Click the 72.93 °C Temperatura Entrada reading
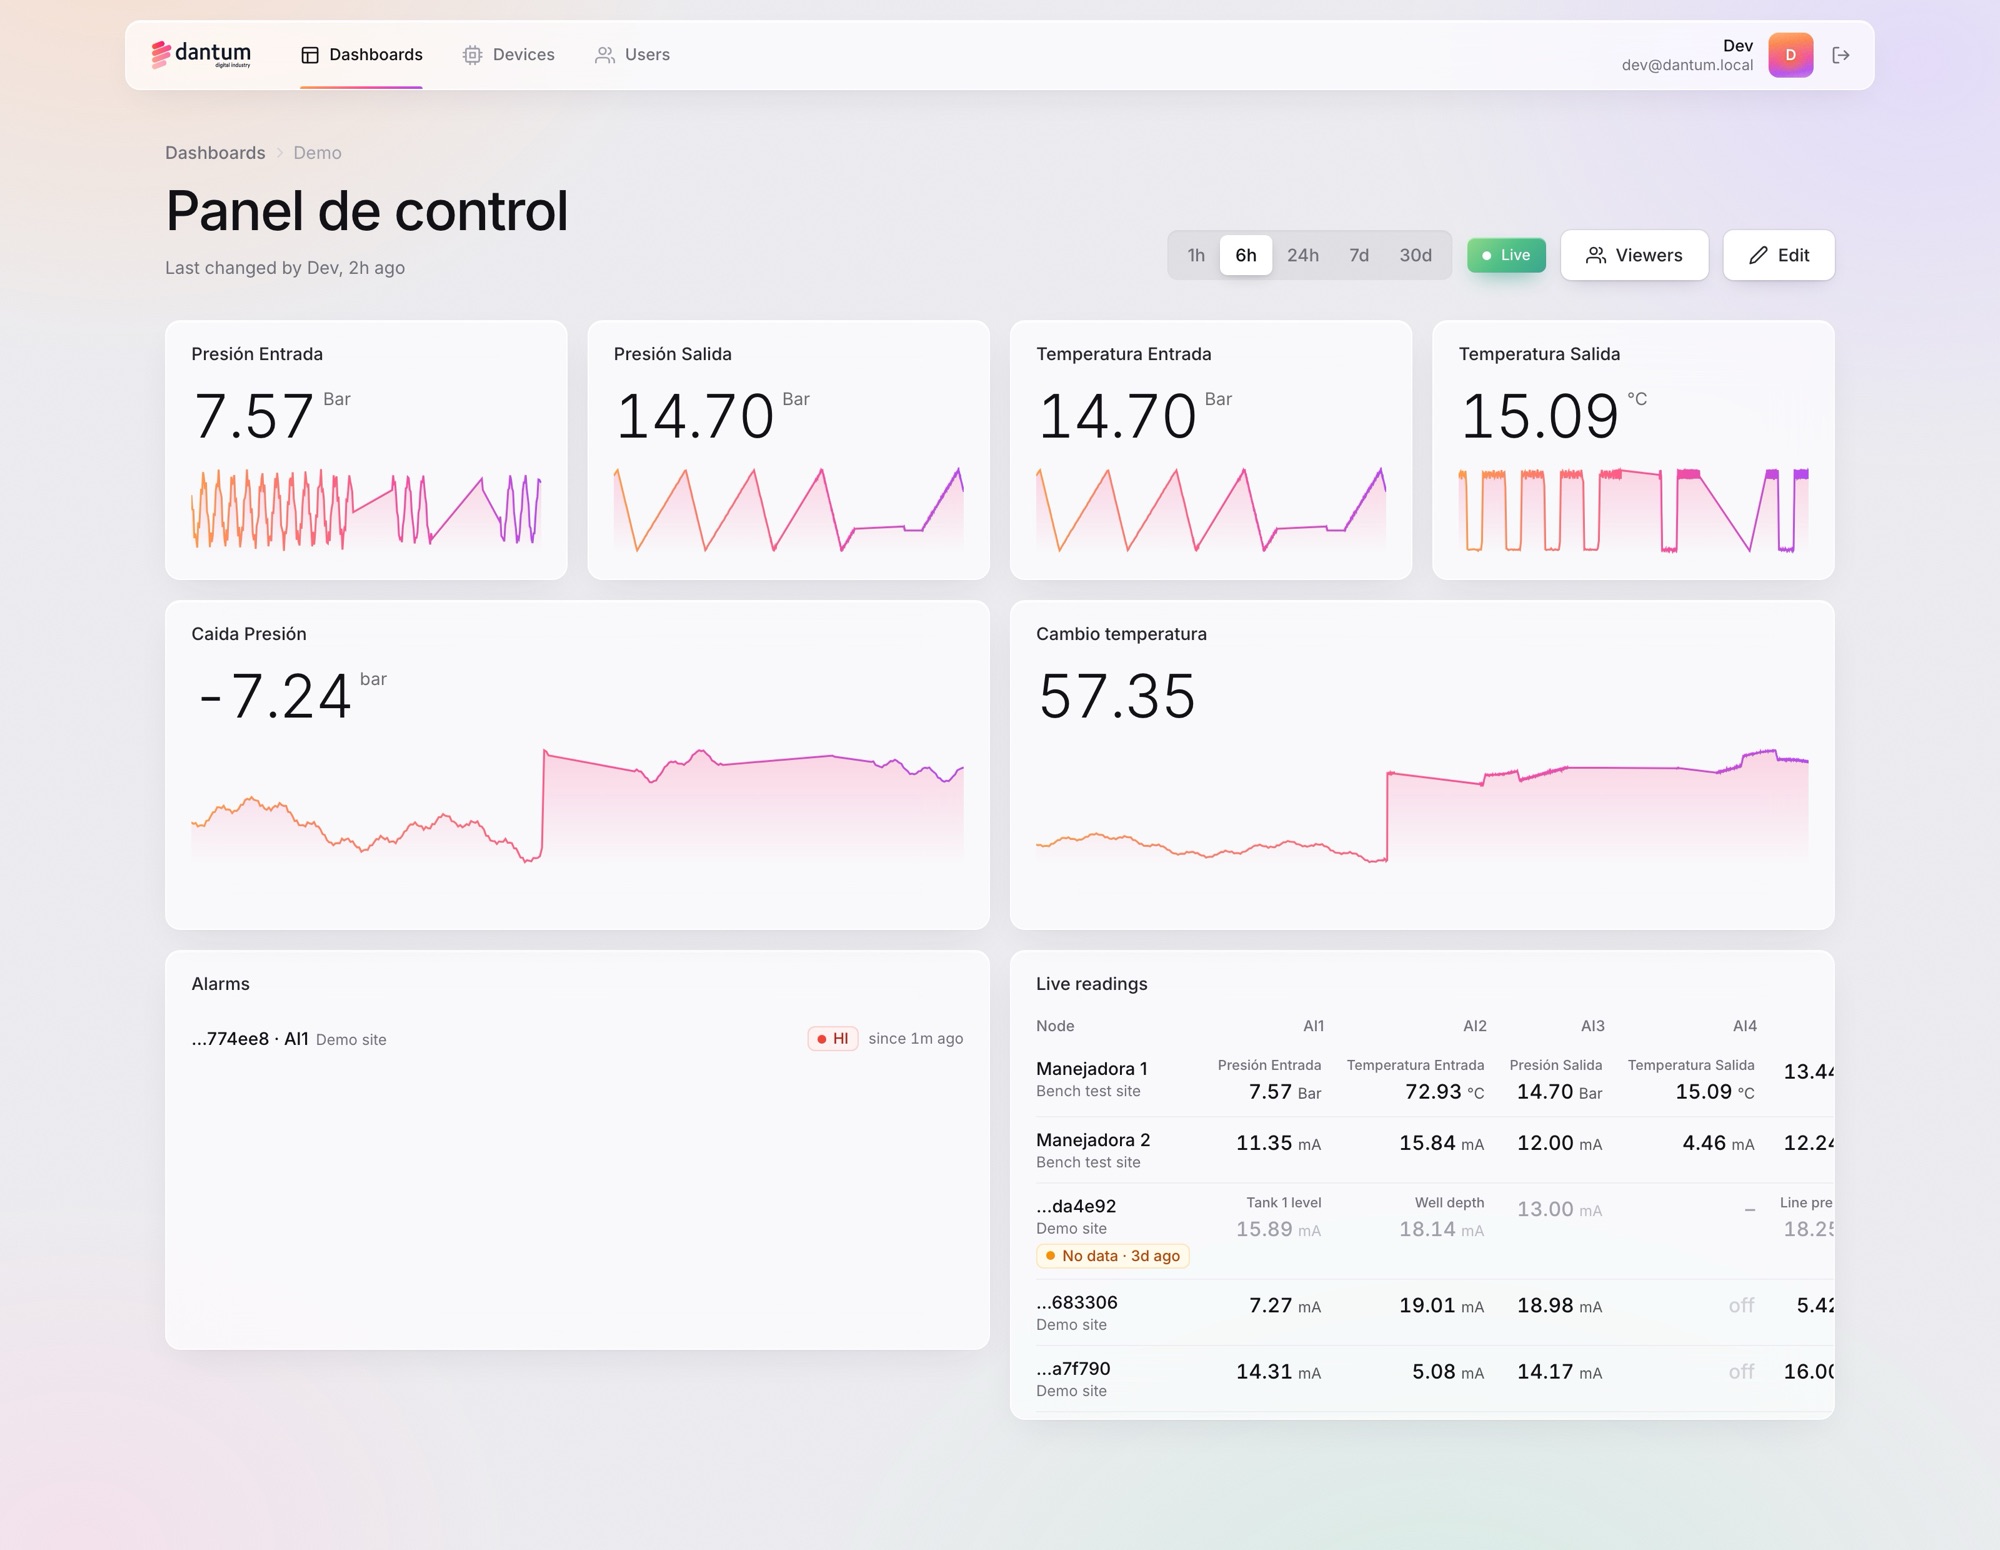 coord(1444,1092)
